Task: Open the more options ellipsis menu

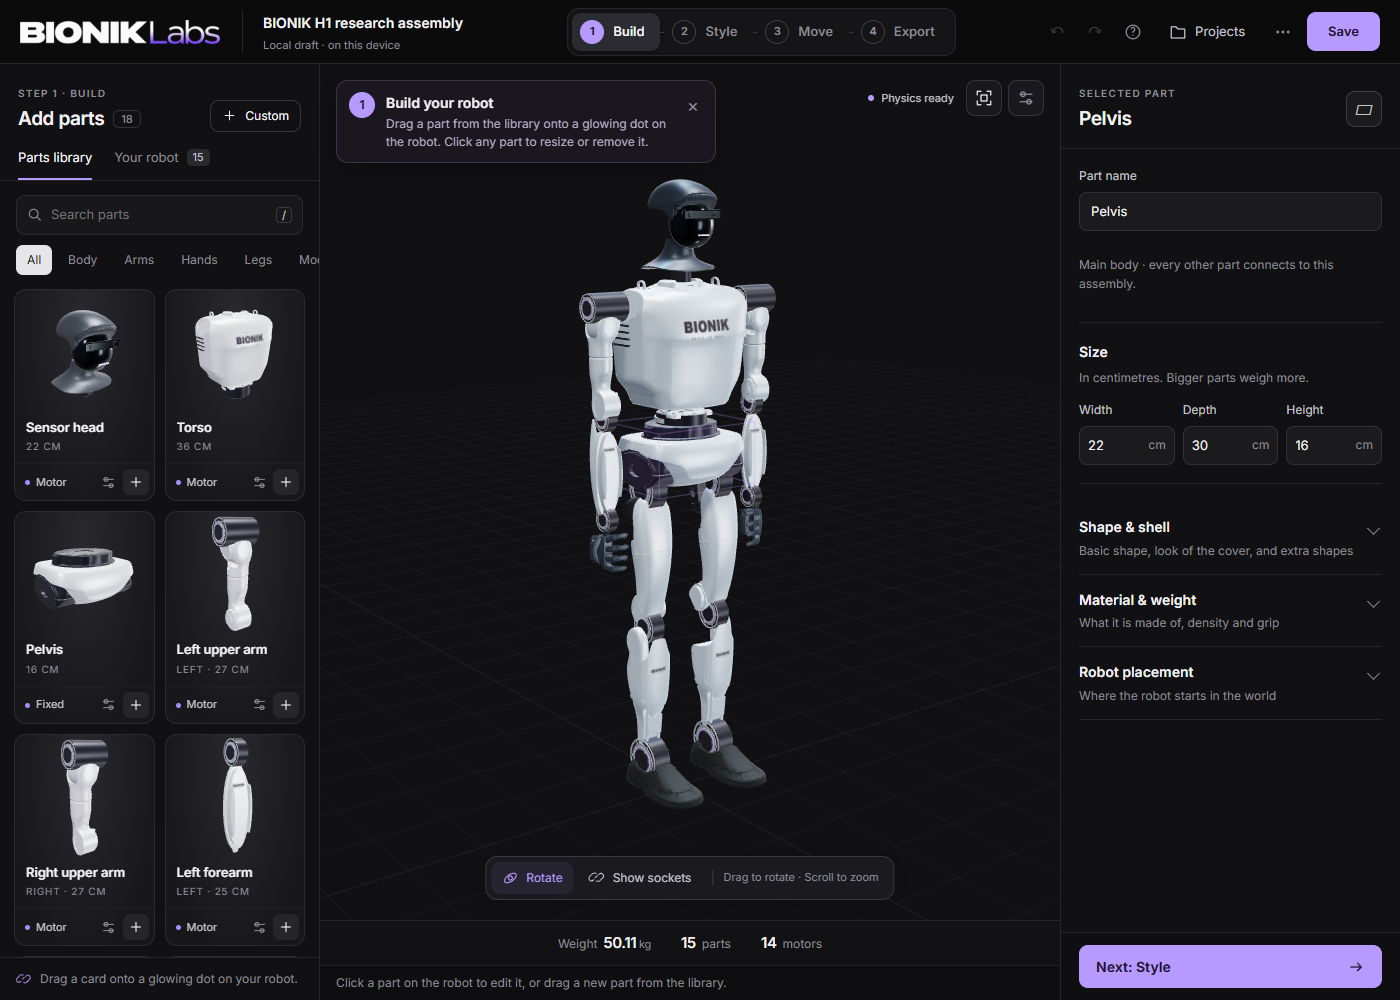Action: click(1283, 32)
